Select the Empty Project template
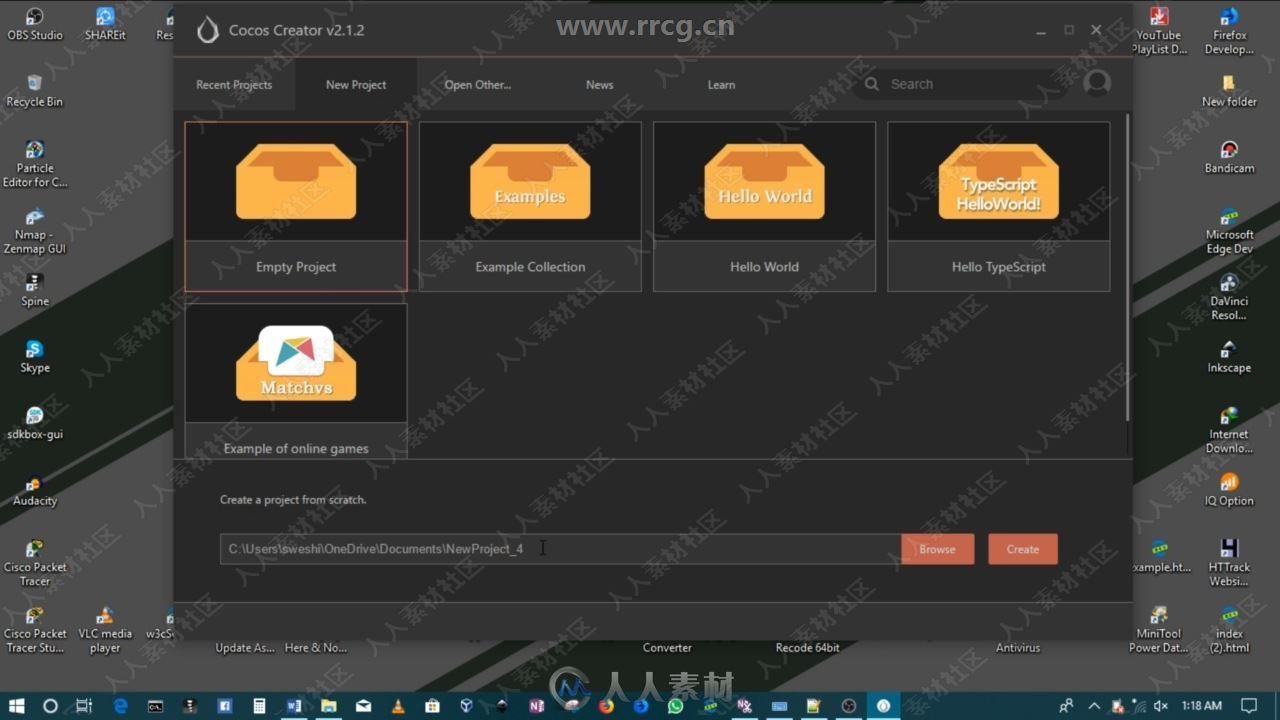The height and width of the screenshot is (720, 1280). click(x=296, y=207)
